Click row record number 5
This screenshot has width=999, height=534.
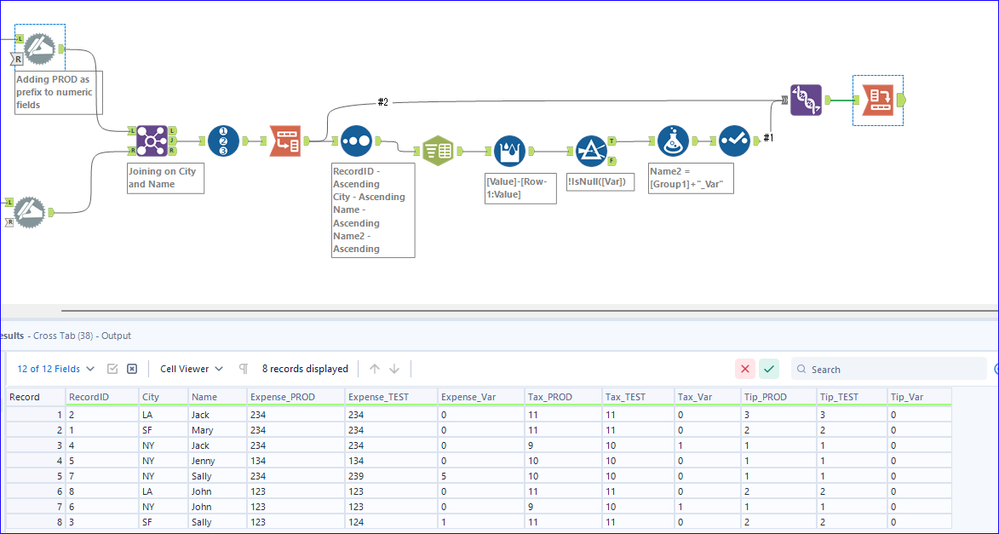pos(36,476)
